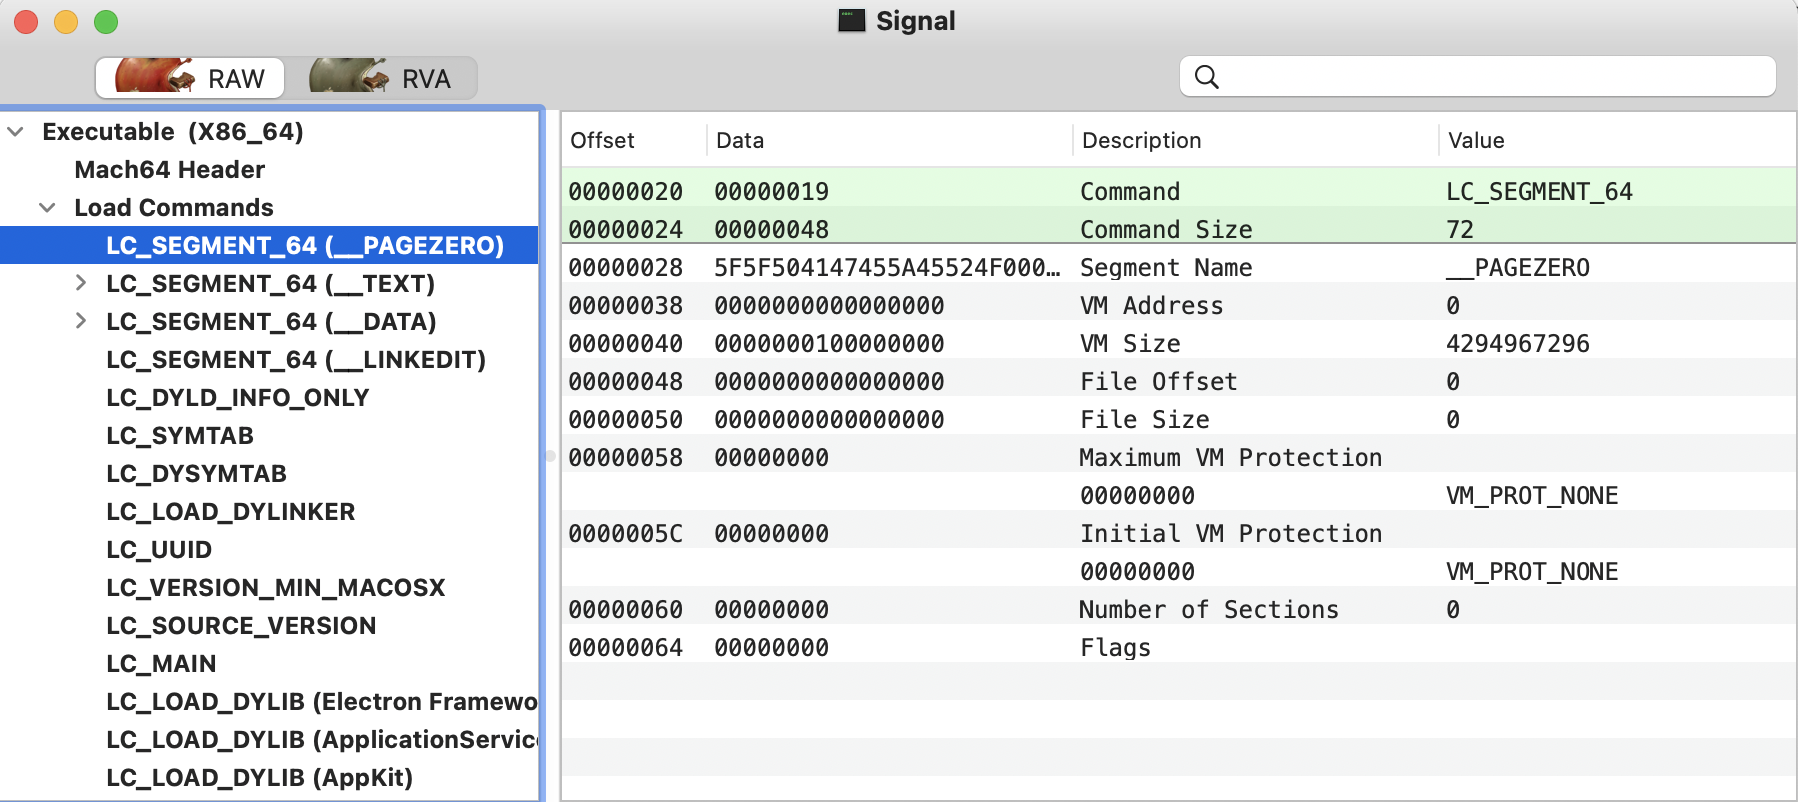Select the Mach64 Header item

pos(169,170)
